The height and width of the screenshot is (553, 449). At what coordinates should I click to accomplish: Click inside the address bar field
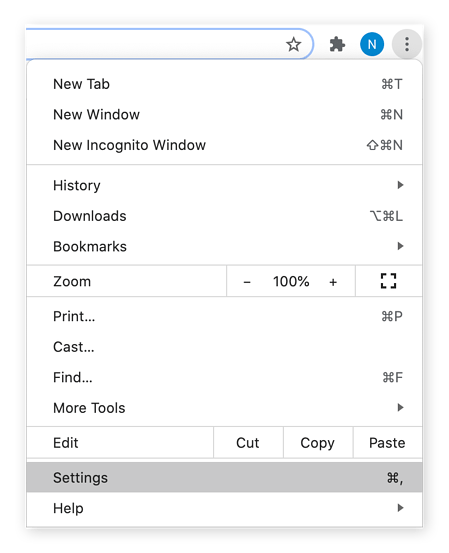tap(155, 44)
